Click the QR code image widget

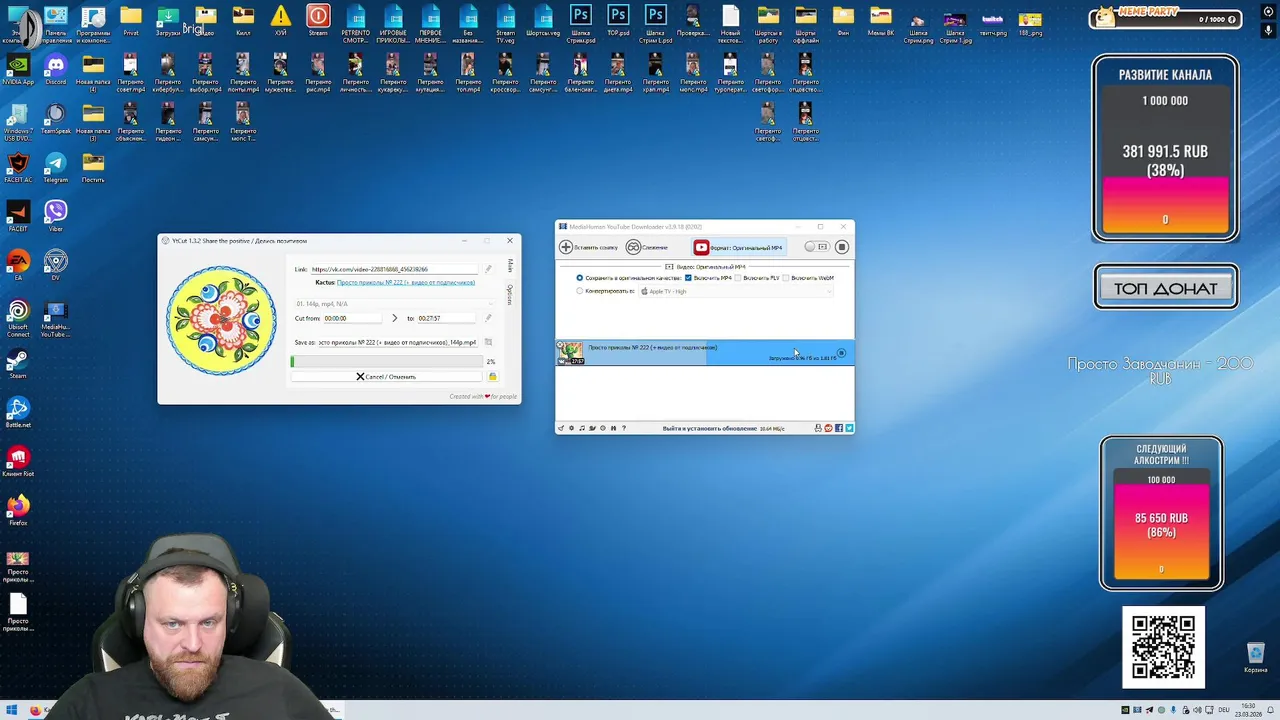point(1163,647)
